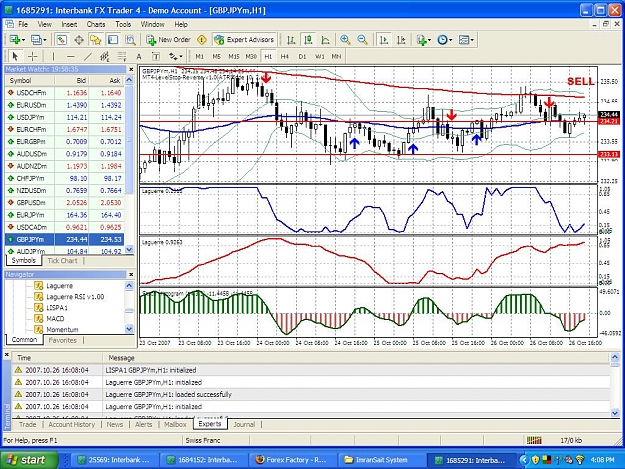Image resolution: width=625 pixels, height=469 pixels.
Task: Click Market Watch scroll-down arrow
Action: click(129, 249)
